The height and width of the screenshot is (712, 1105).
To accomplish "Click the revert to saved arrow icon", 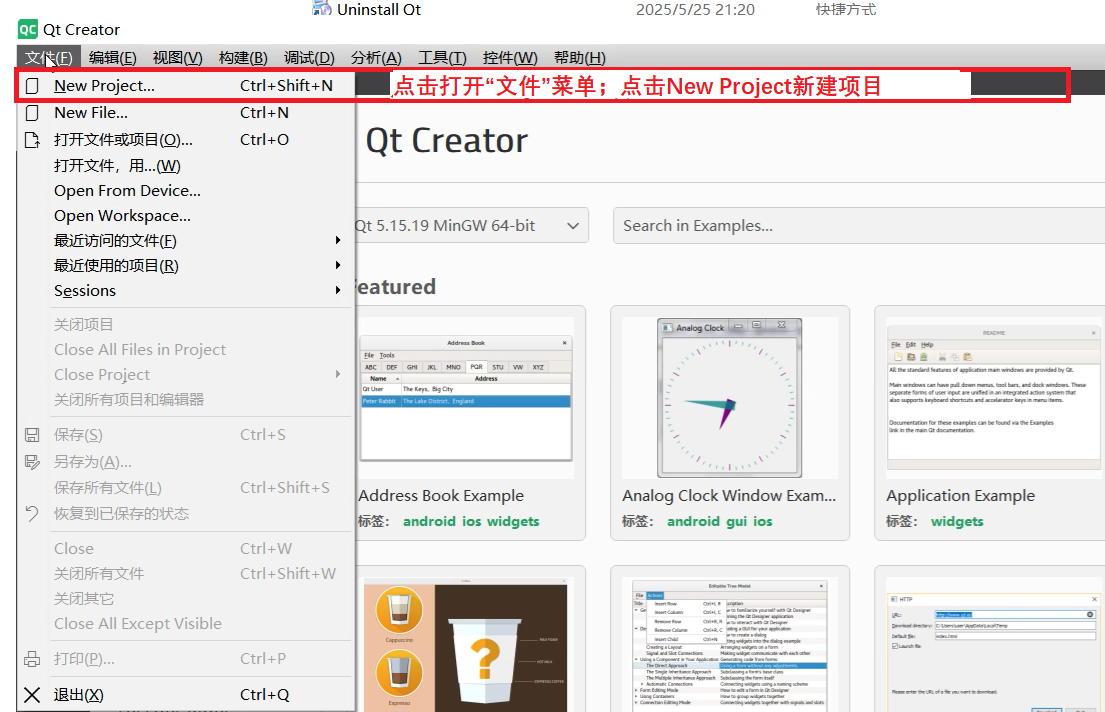I will (x=32, y=513).
